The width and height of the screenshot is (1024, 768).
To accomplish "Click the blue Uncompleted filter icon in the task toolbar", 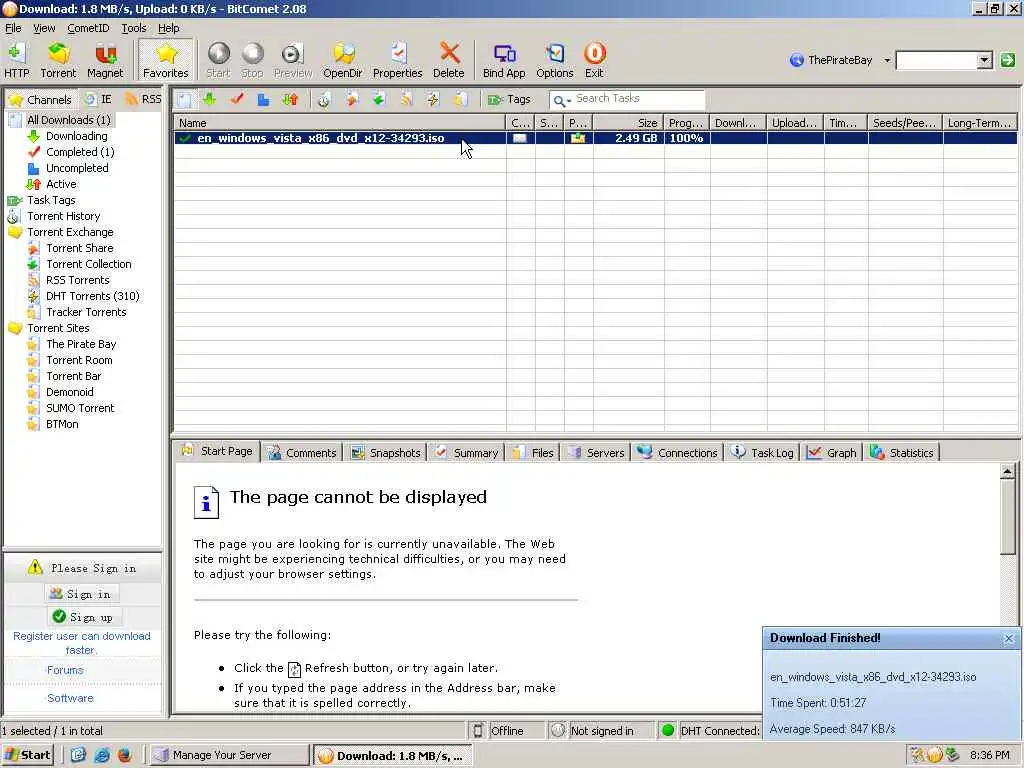I will click(263, 99).
